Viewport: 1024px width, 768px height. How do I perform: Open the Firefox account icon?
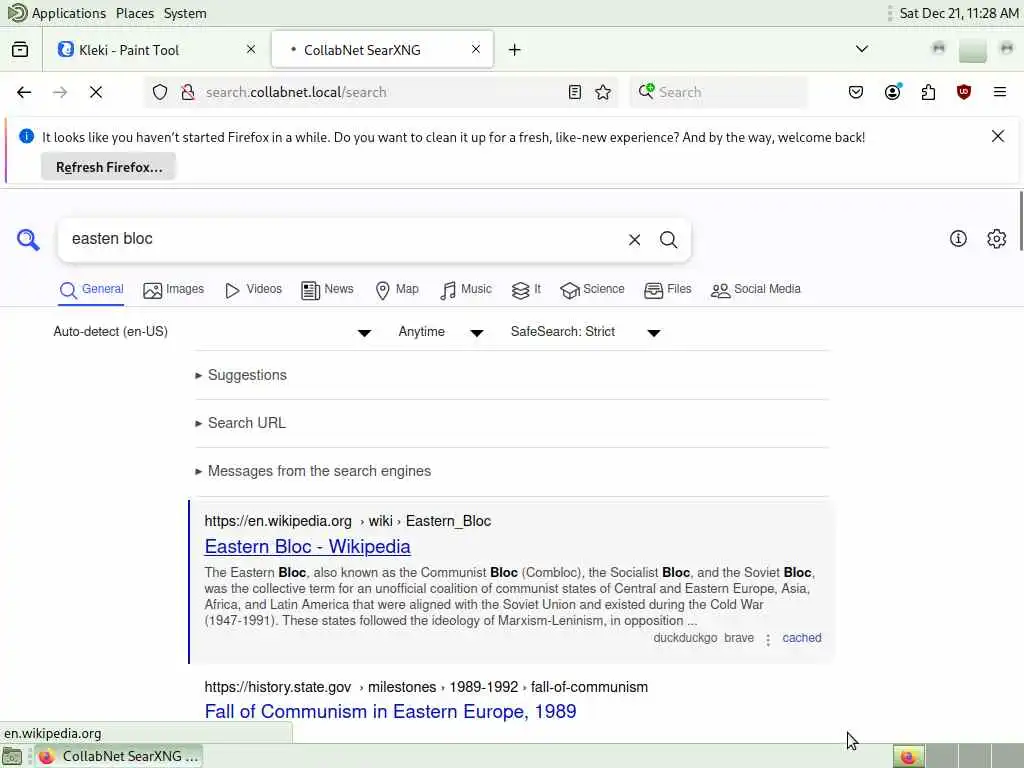pos(893,92)
